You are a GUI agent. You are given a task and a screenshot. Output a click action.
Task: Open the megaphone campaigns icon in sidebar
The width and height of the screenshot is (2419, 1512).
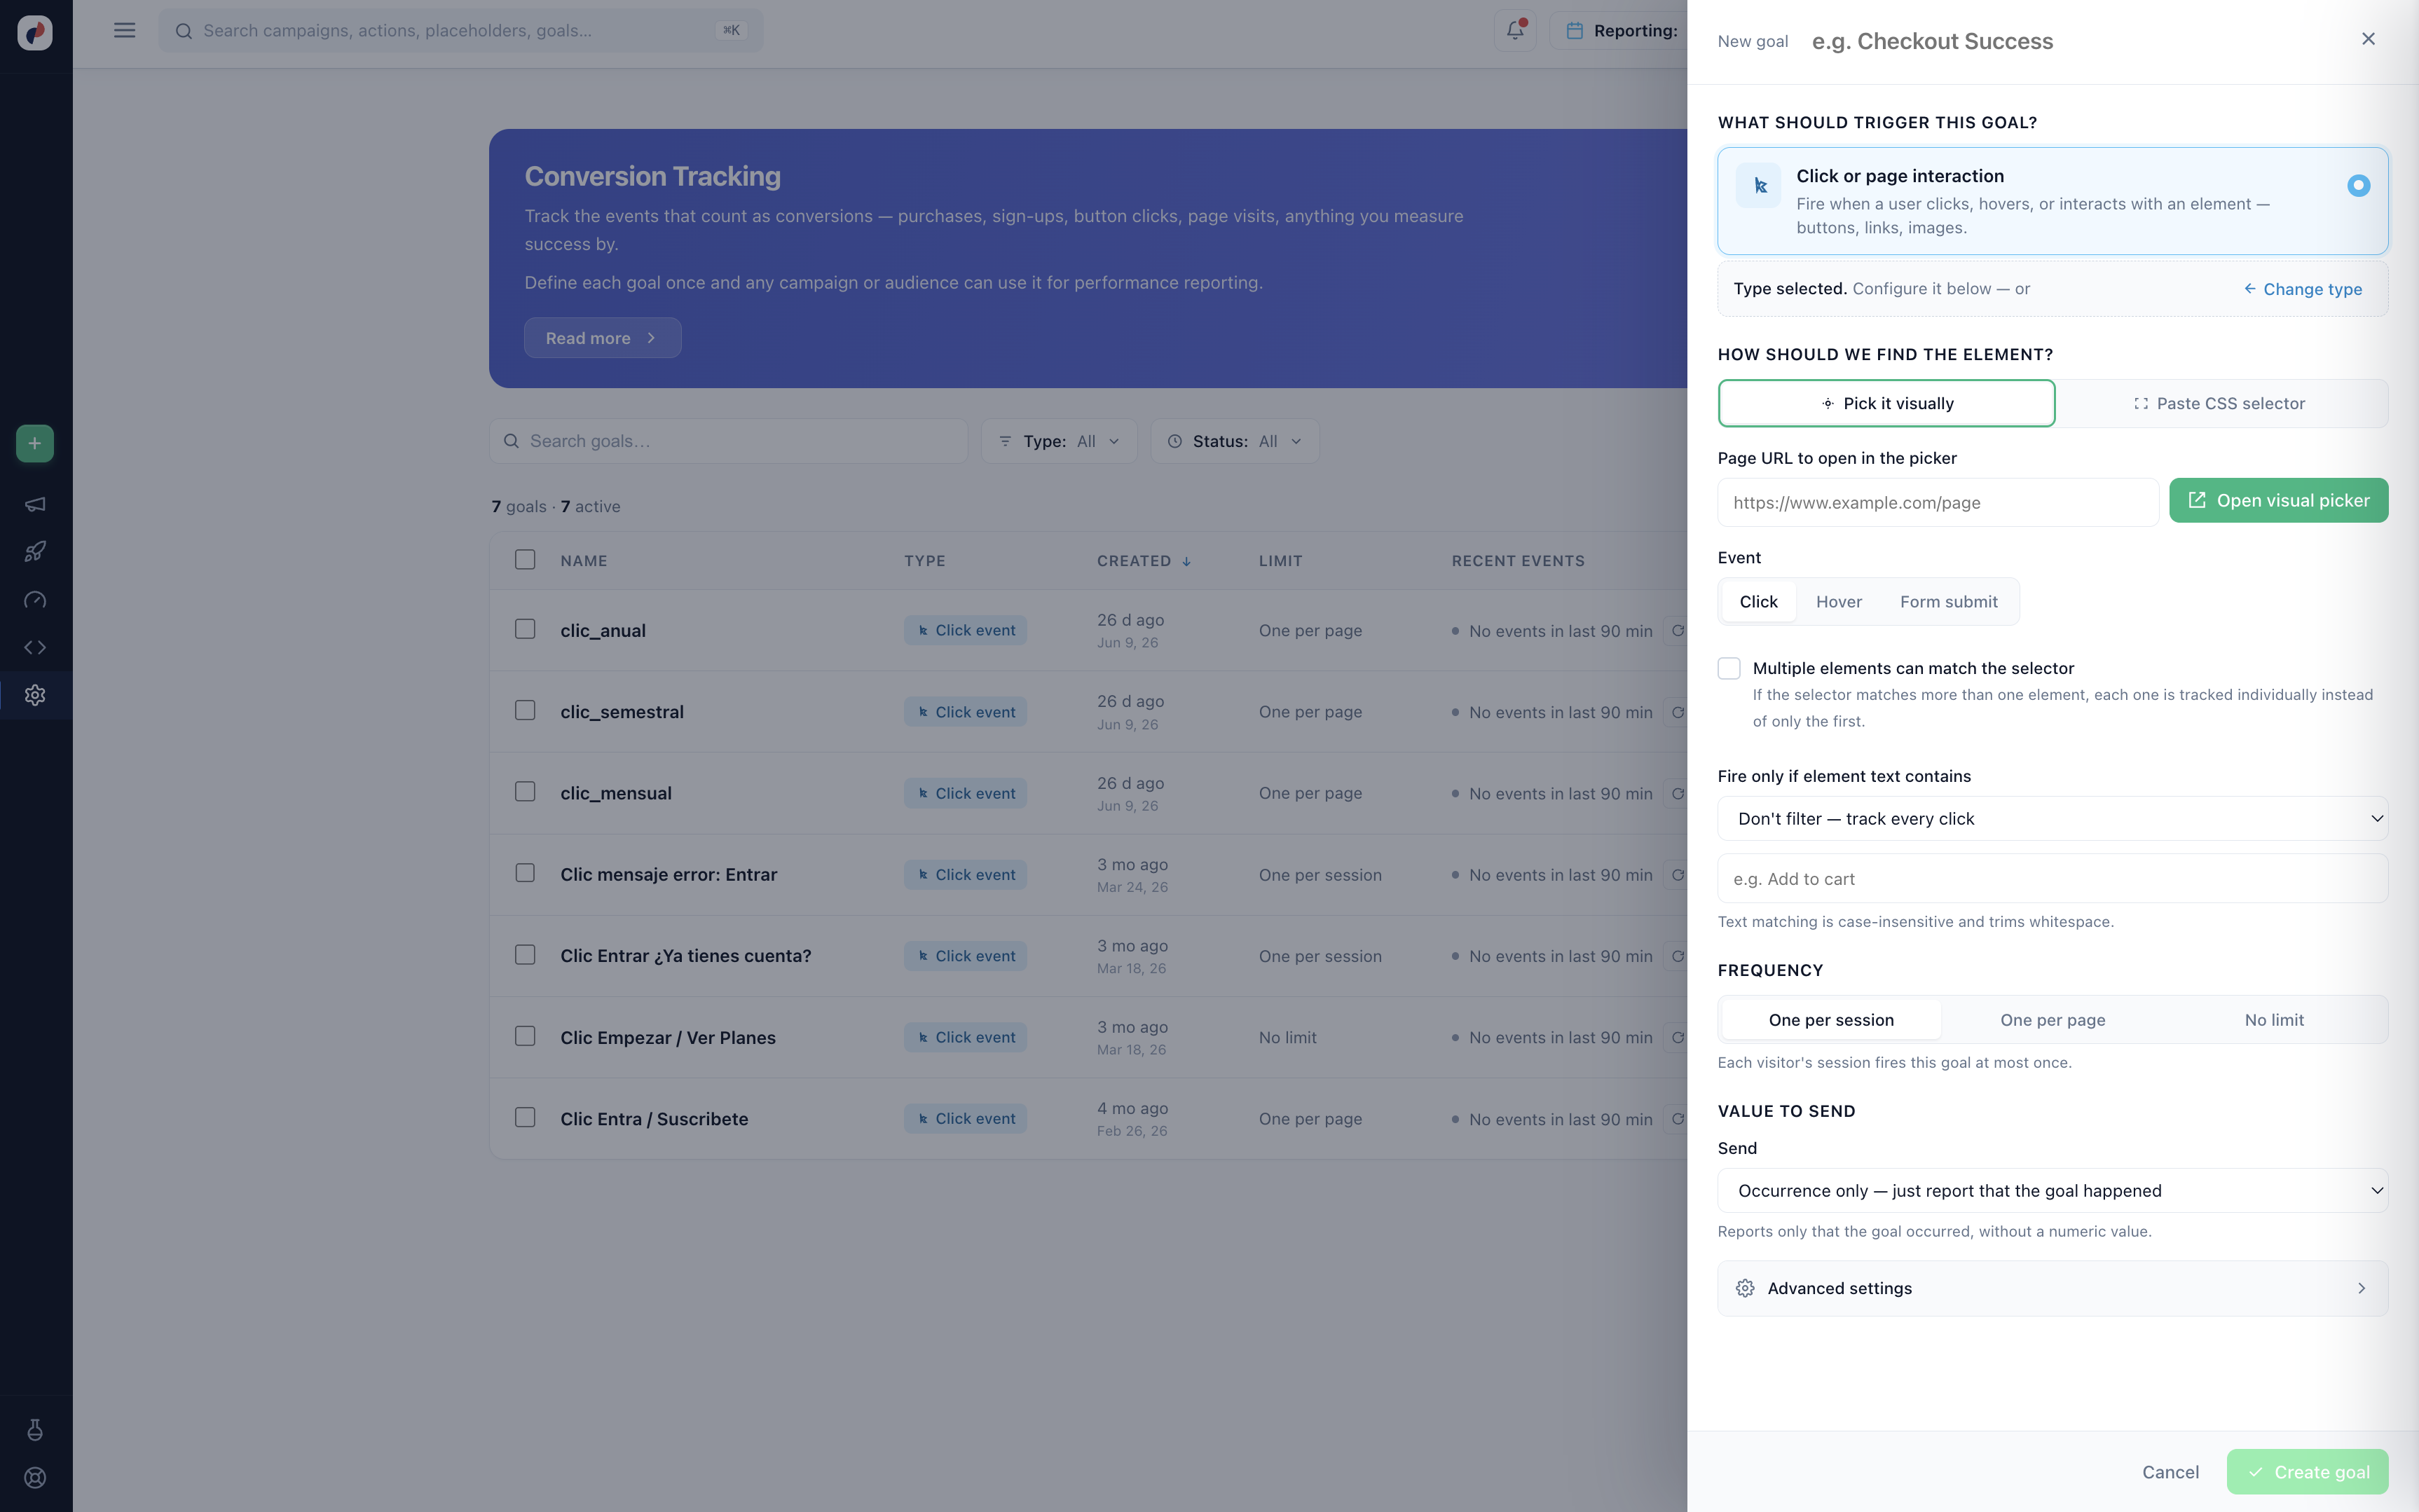click(35, 504)
